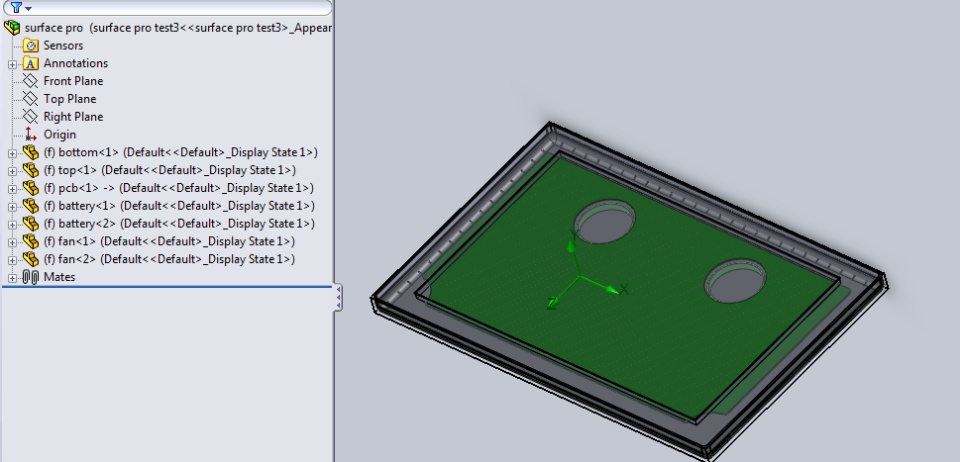The image size is (960, 462).
Task: Click the fan<1> part icon
Action: [31, 241]
